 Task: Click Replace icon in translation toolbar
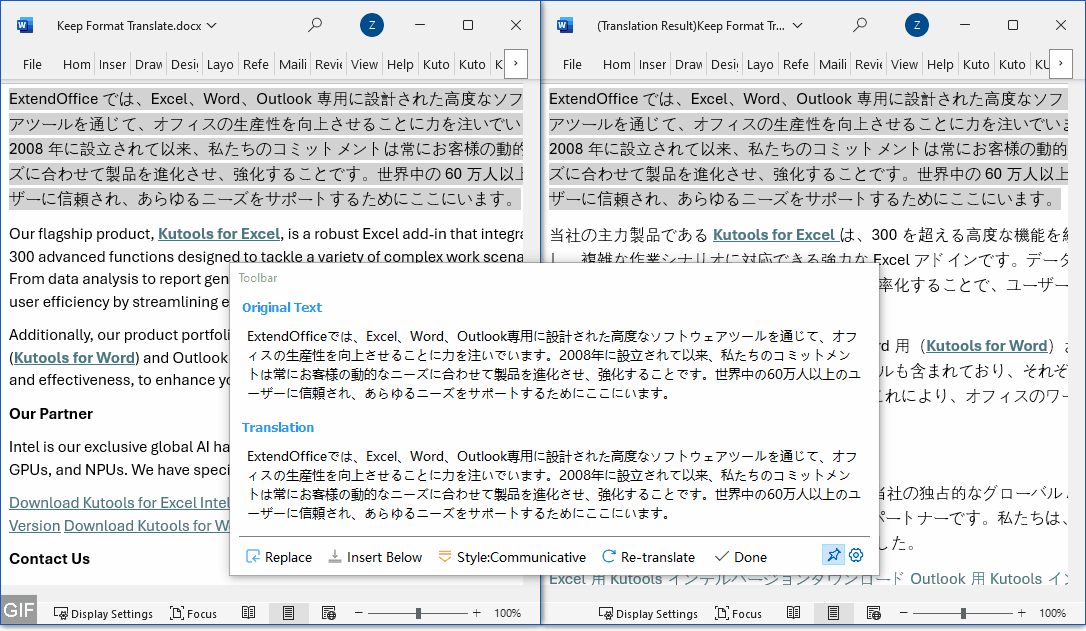coord(253,556)
